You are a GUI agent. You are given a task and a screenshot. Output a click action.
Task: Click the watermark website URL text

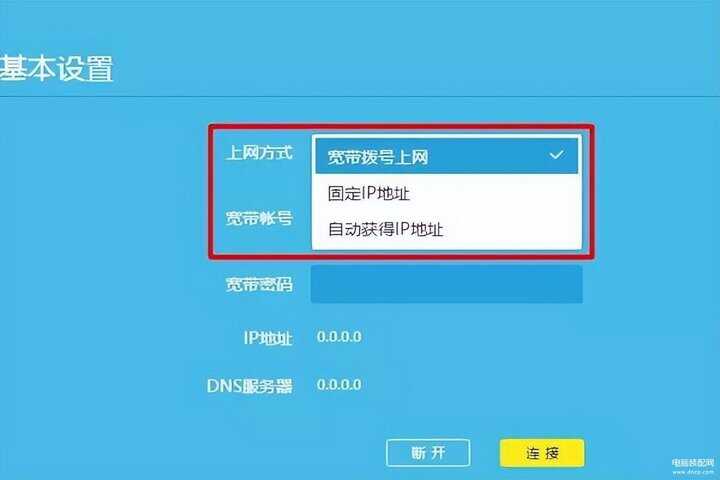click(693, 471)
